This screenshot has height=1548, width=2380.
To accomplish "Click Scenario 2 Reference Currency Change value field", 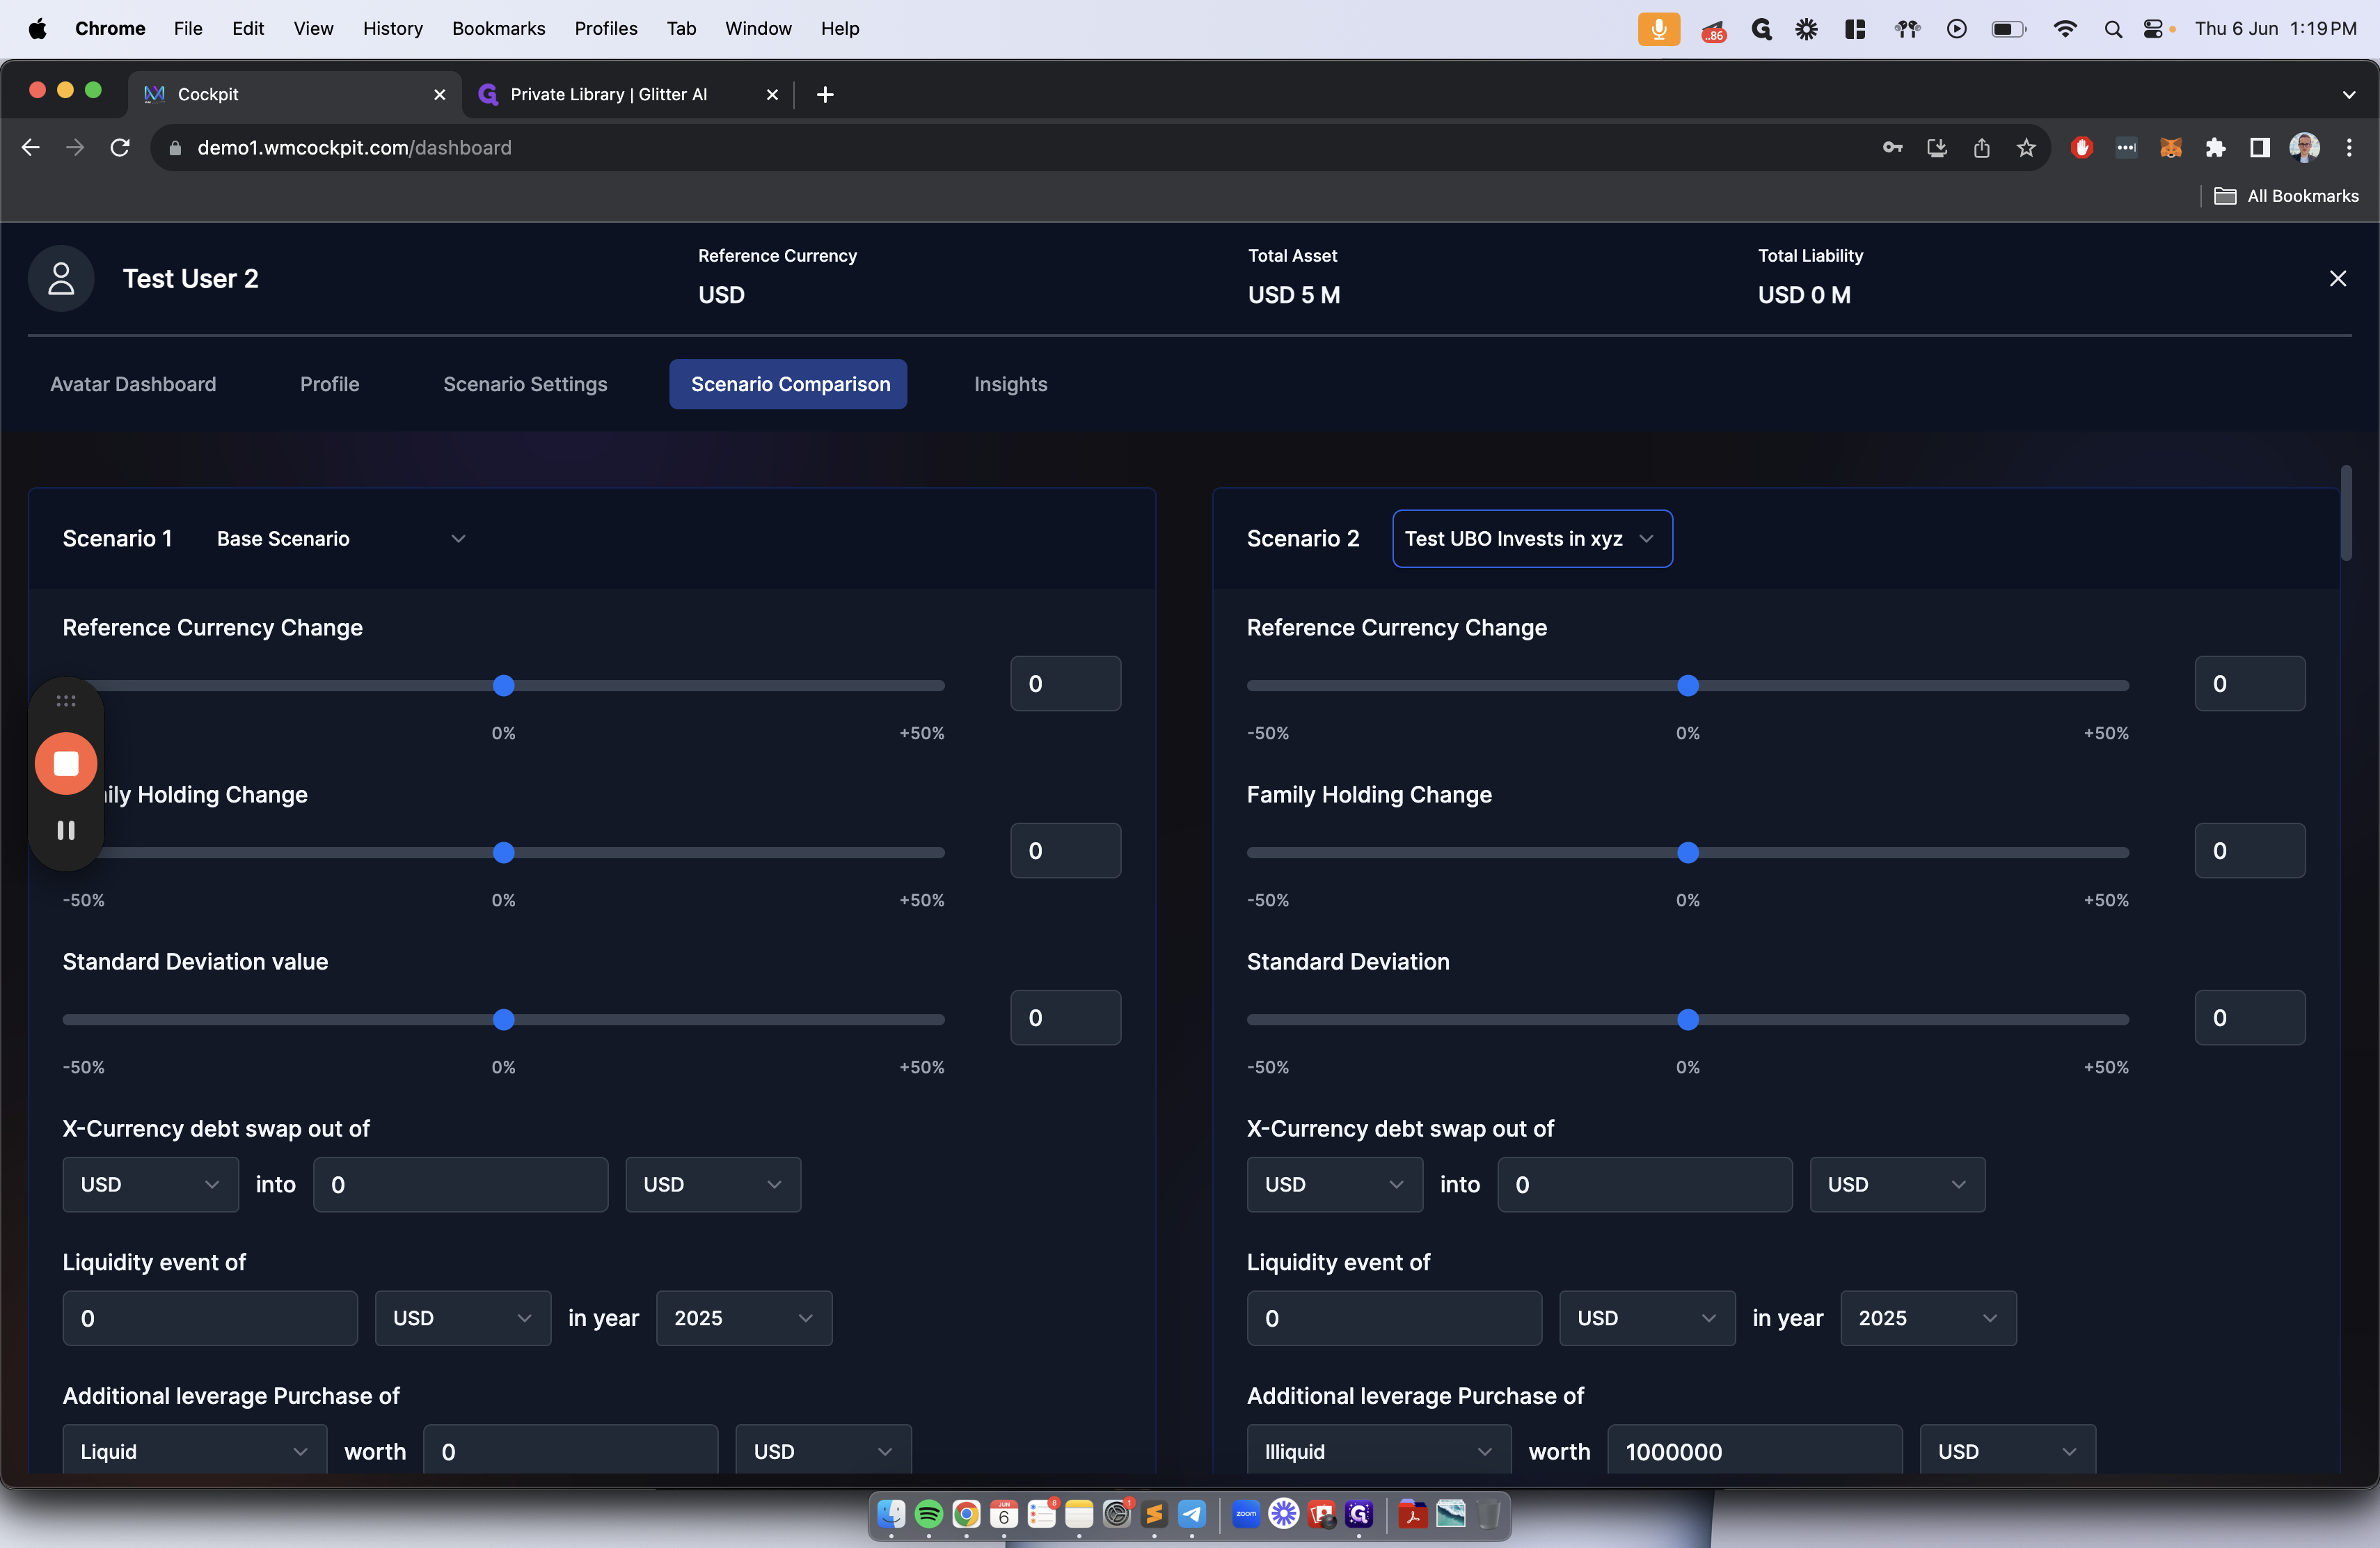I will (x=2250, y=683).
